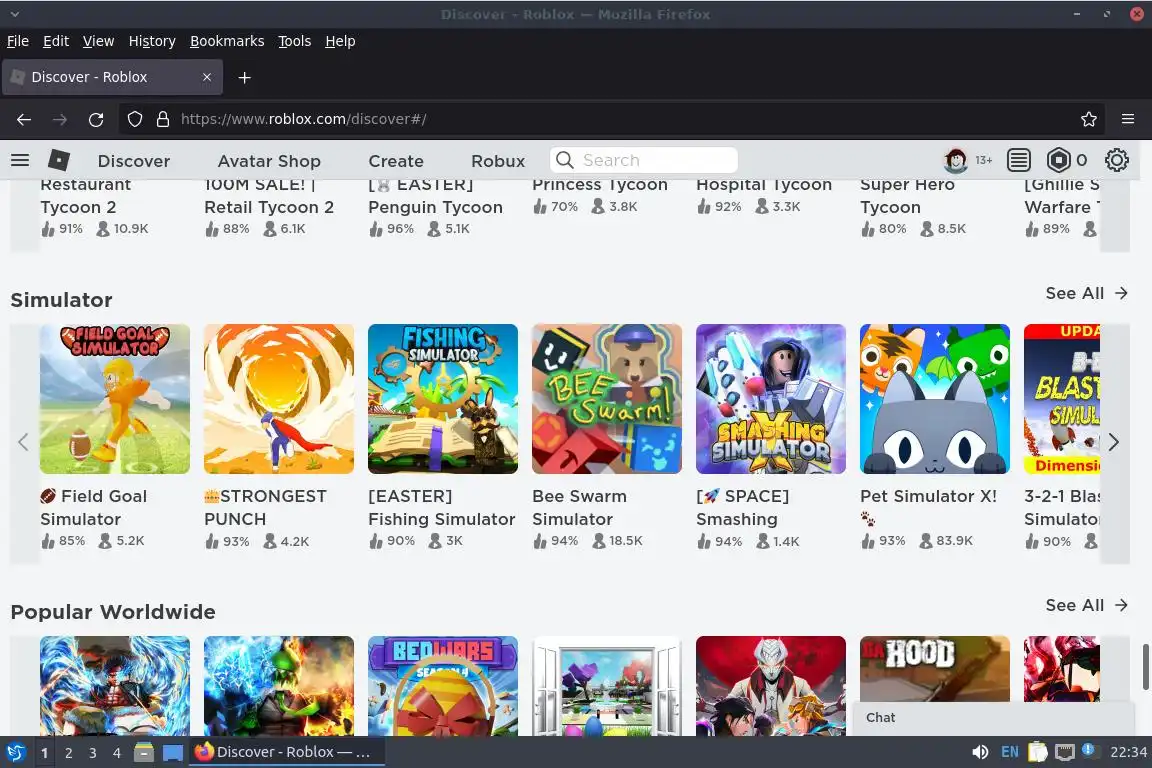Open Pet Simulator X thumbnail
This screenshot has width=1152, height=768.
point(935,399)
